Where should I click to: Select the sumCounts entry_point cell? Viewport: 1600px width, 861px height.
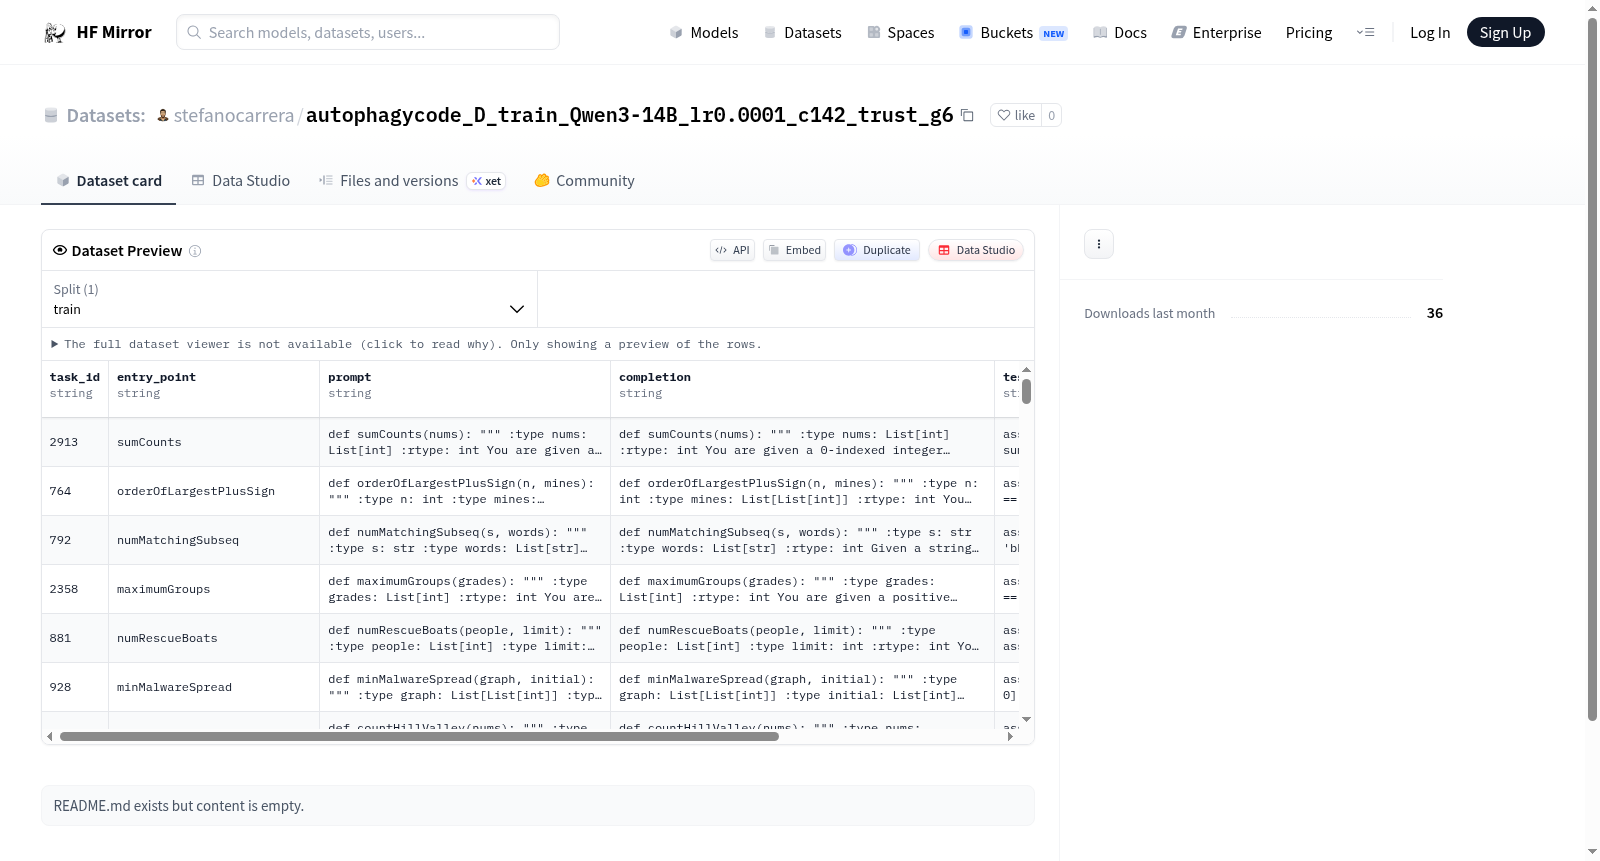[214, 442]
